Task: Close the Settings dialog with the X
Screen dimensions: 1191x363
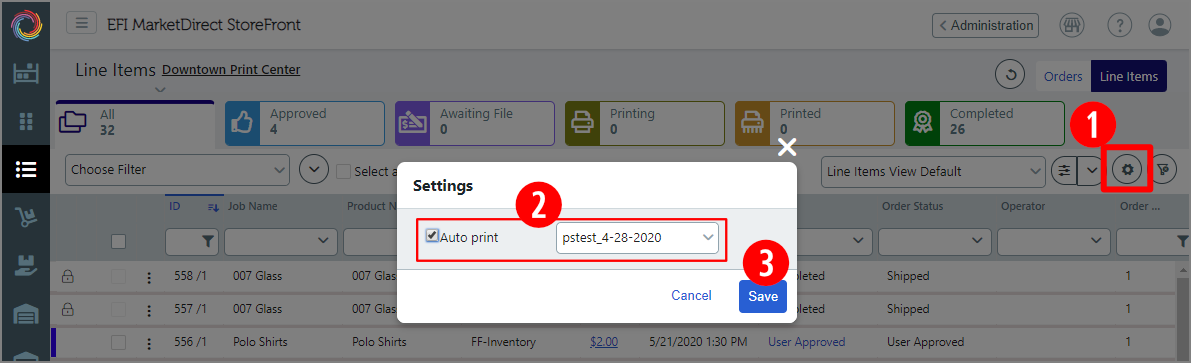Action: coord(788,147)
